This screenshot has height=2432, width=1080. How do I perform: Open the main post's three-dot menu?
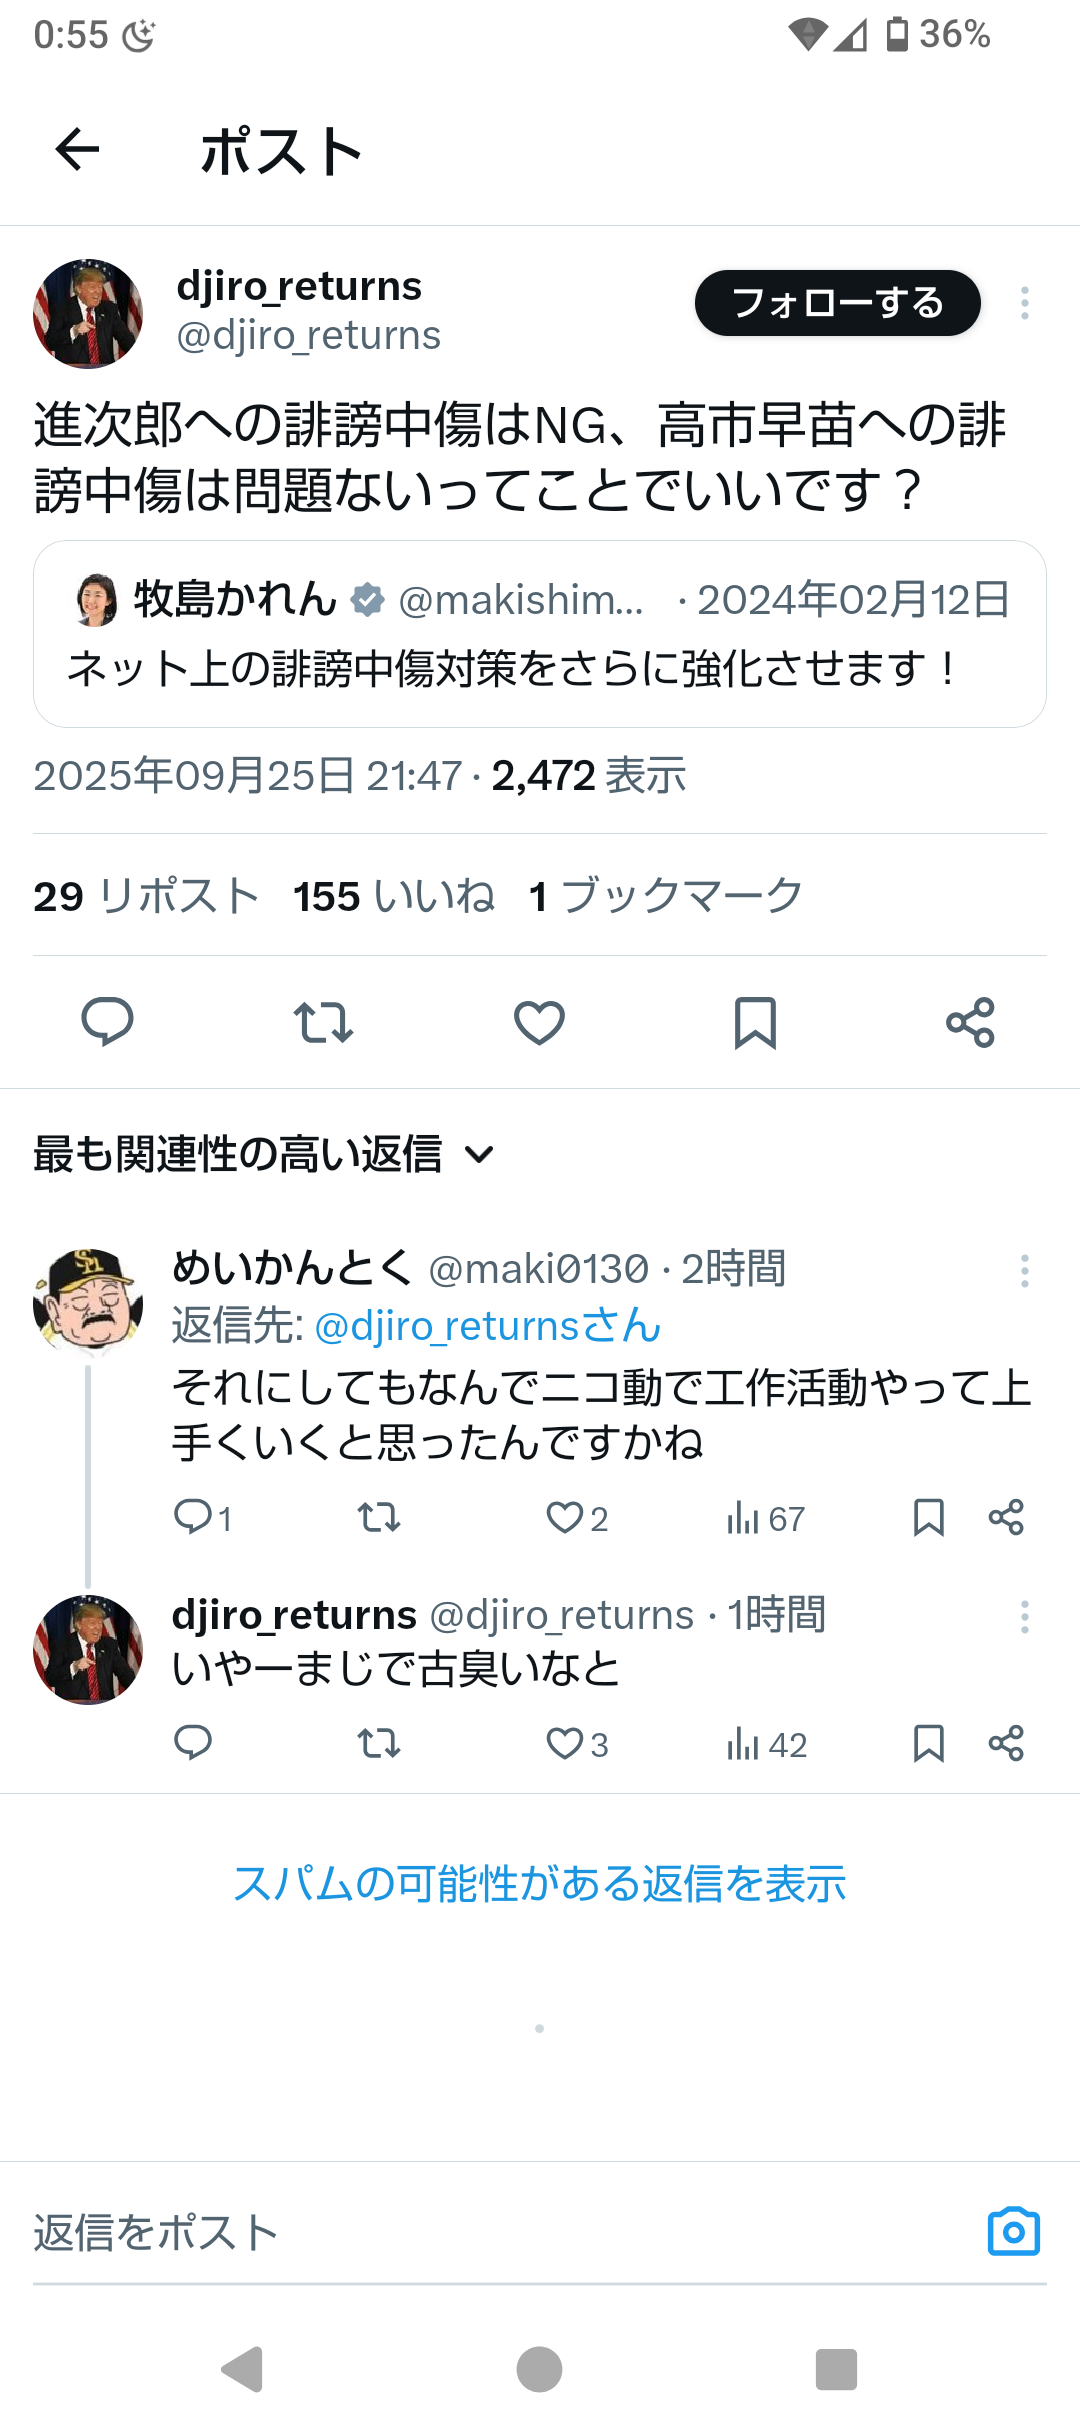tap(1024, 303)
